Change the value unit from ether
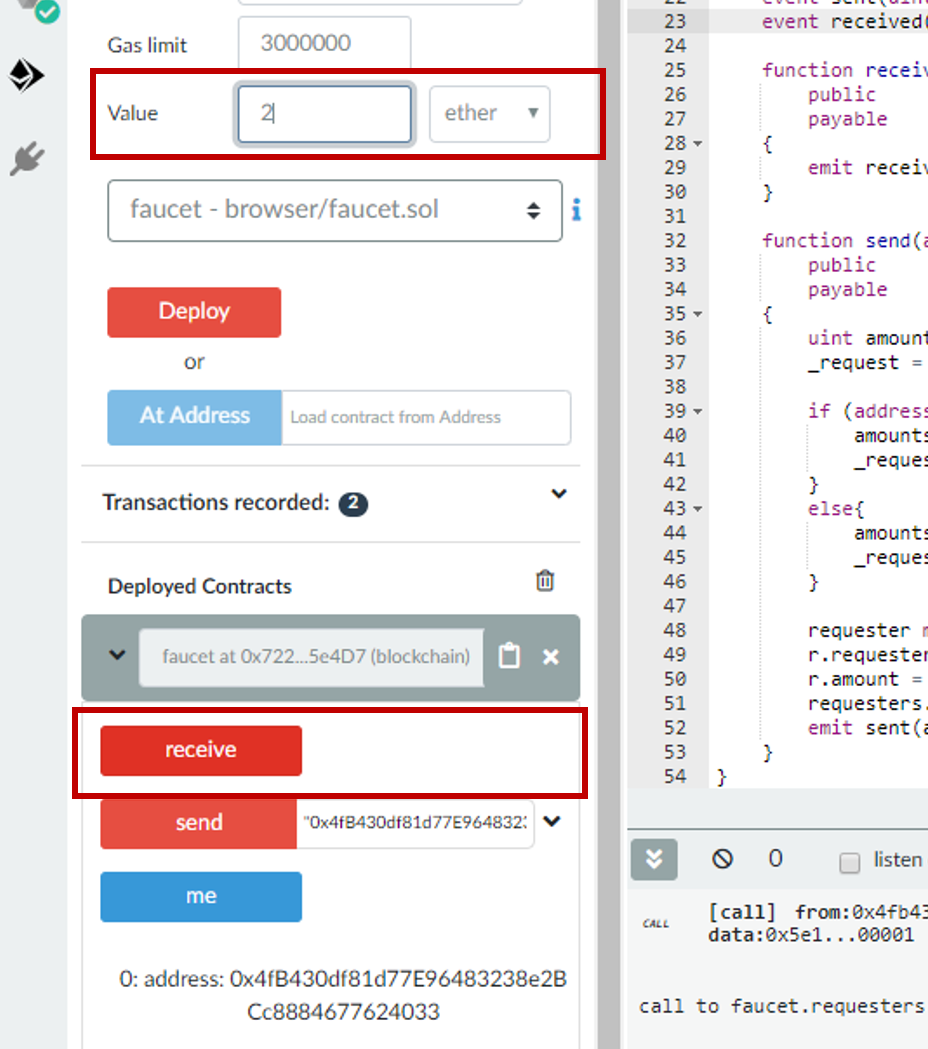928x1049 pixels. click(x=489, y=113)
